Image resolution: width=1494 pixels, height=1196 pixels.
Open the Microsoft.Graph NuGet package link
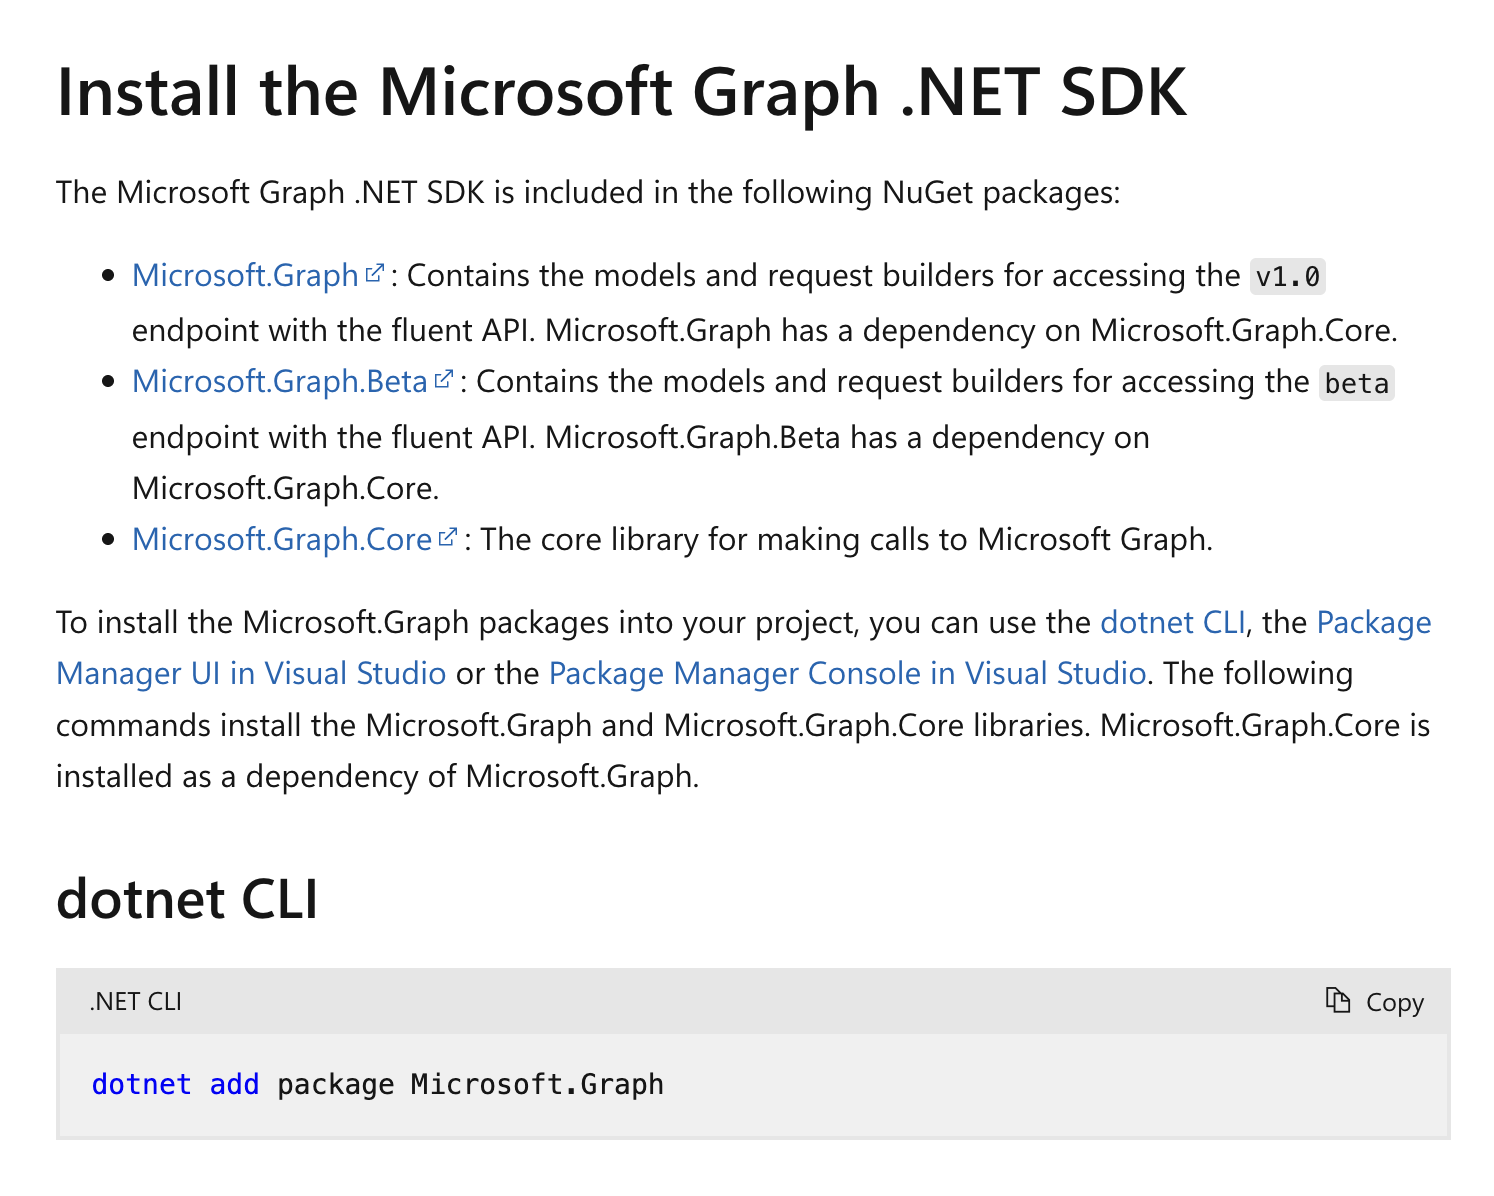243,276
